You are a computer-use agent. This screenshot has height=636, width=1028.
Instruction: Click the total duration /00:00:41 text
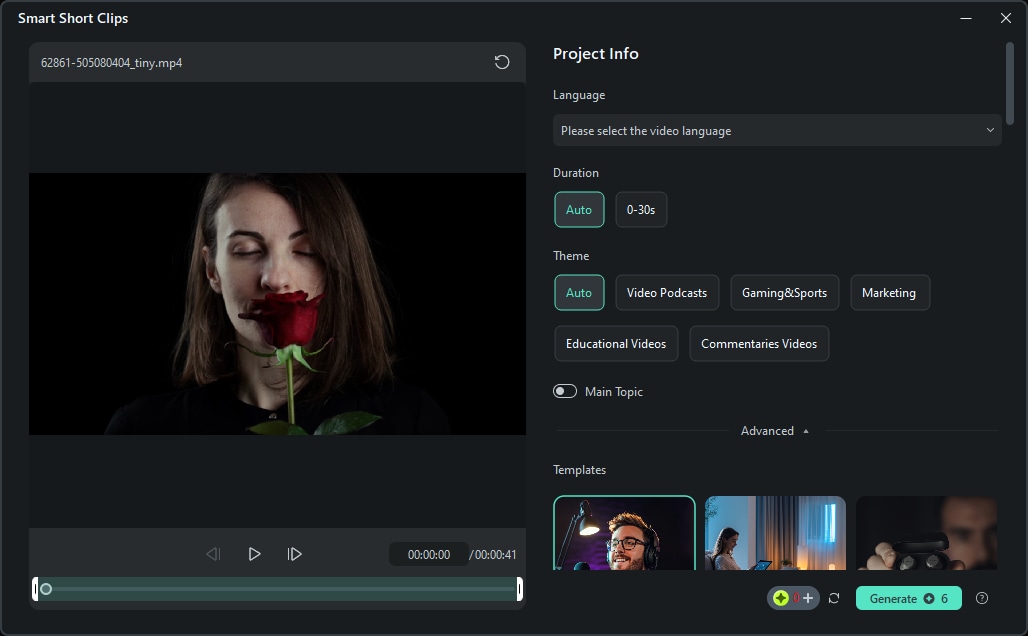[492, 555]
